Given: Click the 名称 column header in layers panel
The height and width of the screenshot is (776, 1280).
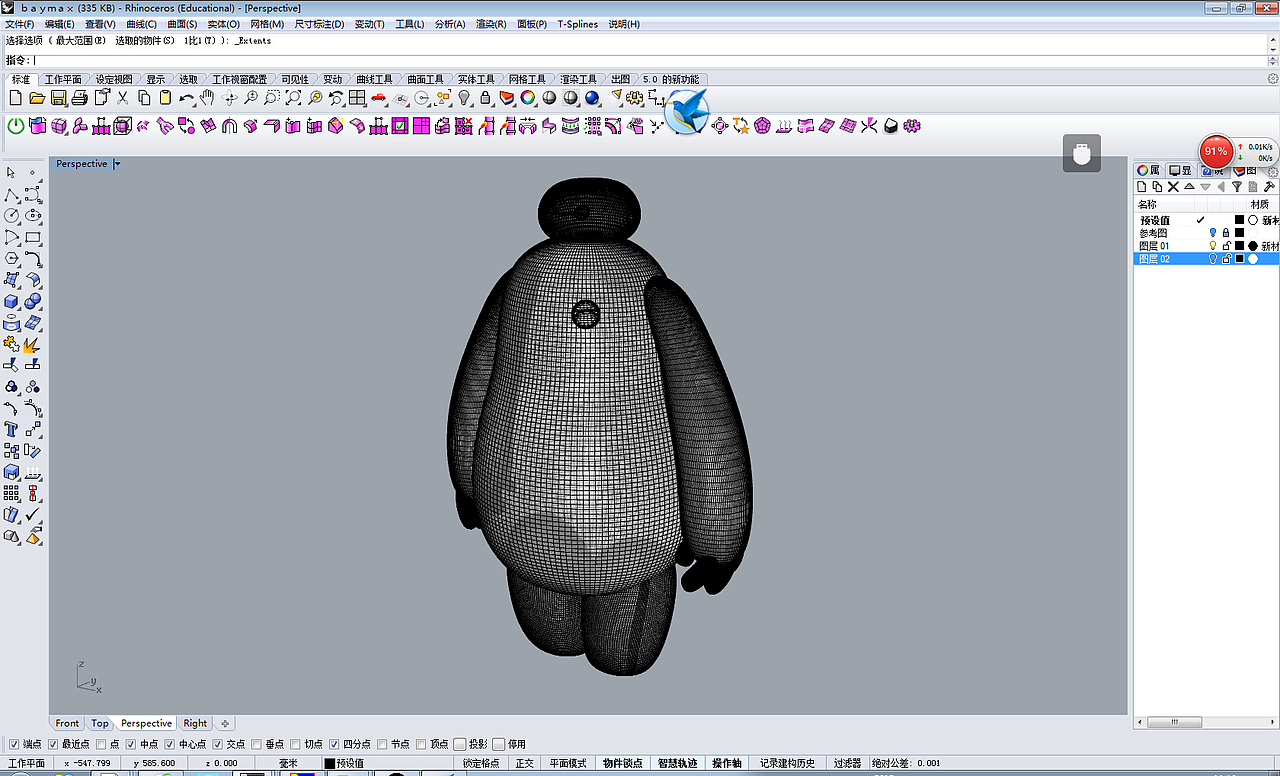Looking at the screenshot, I should [1147, 204].
